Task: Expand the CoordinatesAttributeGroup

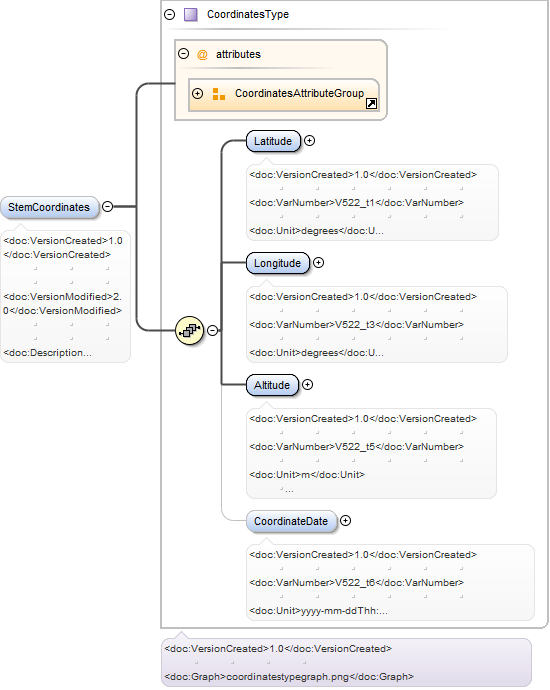Action: point(198,93)
